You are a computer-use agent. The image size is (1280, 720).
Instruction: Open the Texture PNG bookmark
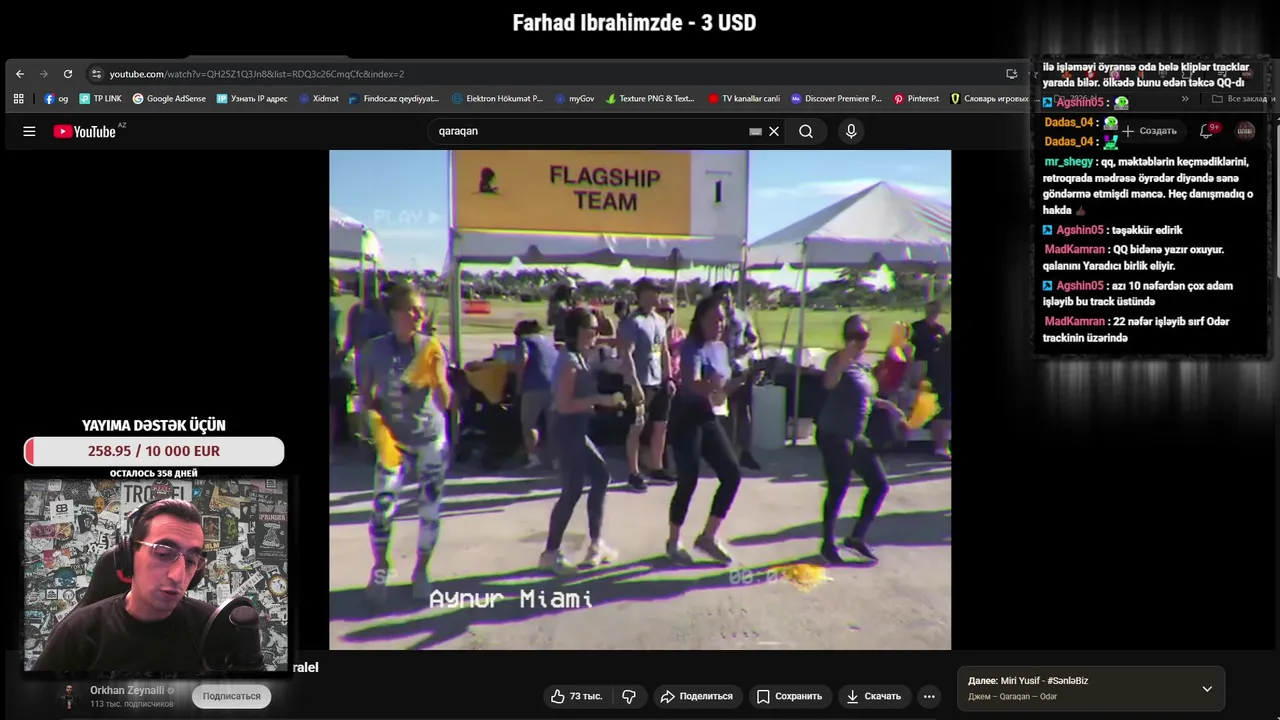coord(649,99)
